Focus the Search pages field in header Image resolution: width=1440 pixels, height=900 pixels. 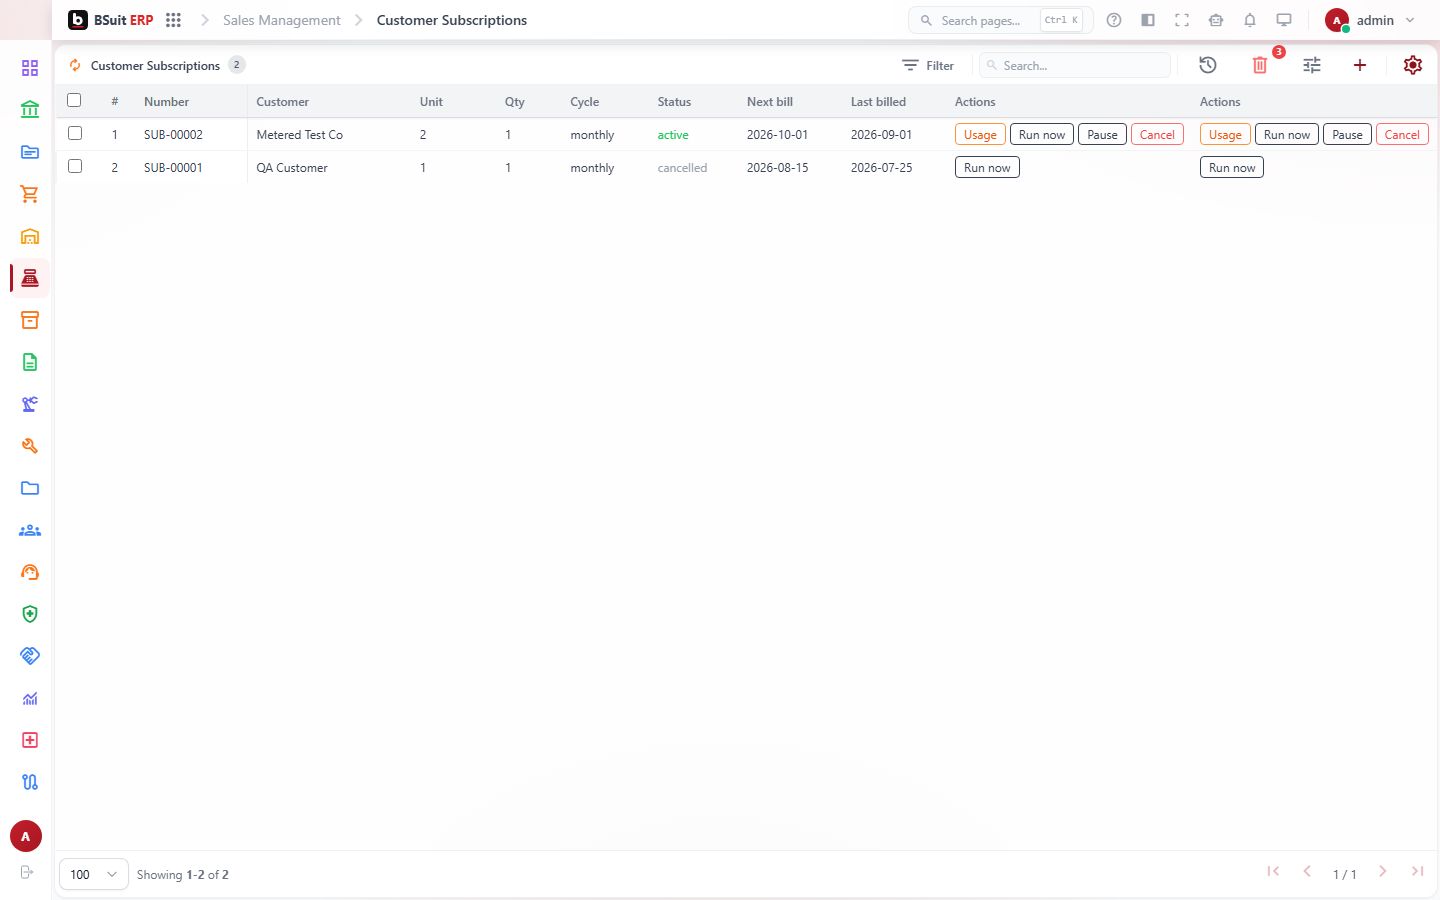coord(1000,20)
